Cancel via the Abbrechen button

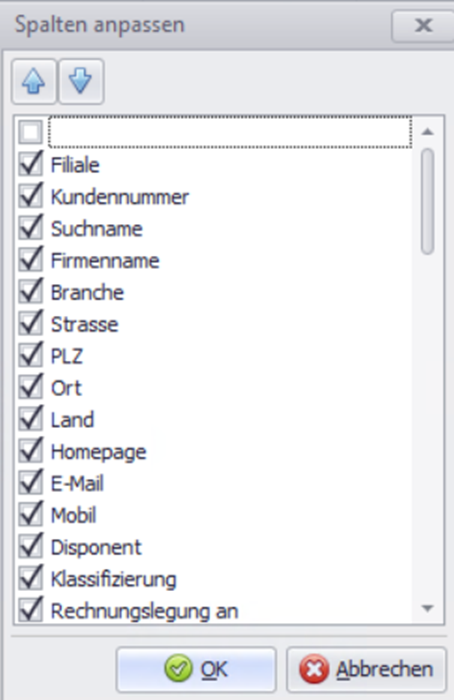367,669
